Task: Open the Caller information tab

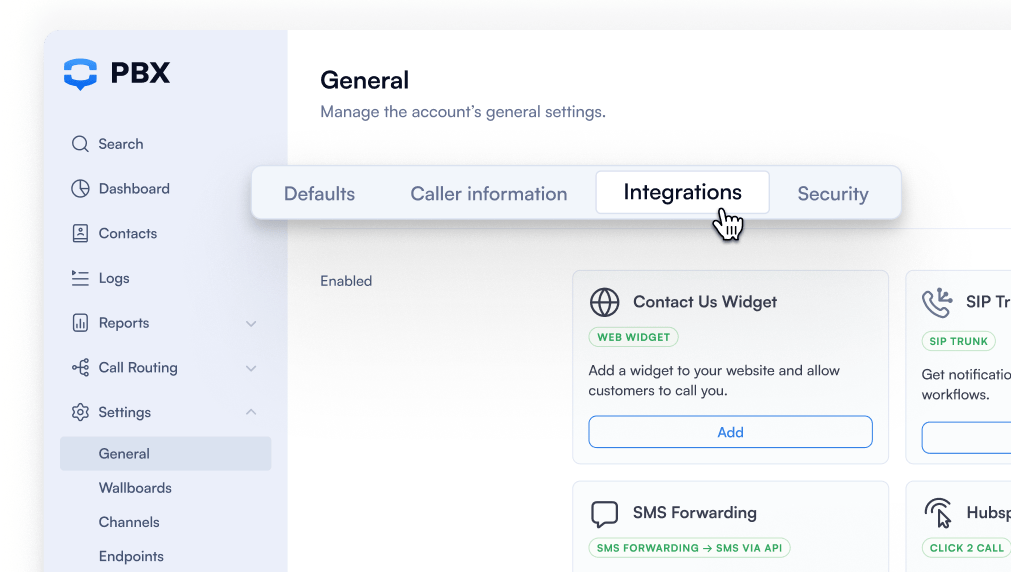Action: click(x=488, y=194)
